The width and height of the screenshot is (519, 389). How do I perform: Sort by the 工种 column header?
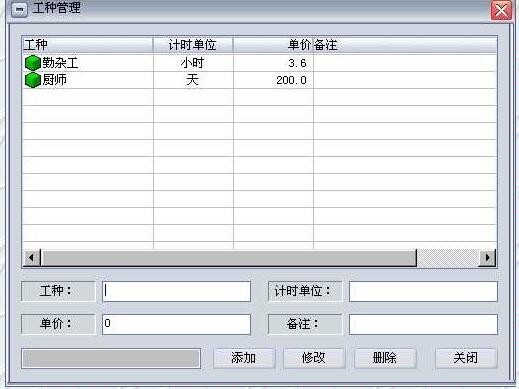[x=88, y=45]
